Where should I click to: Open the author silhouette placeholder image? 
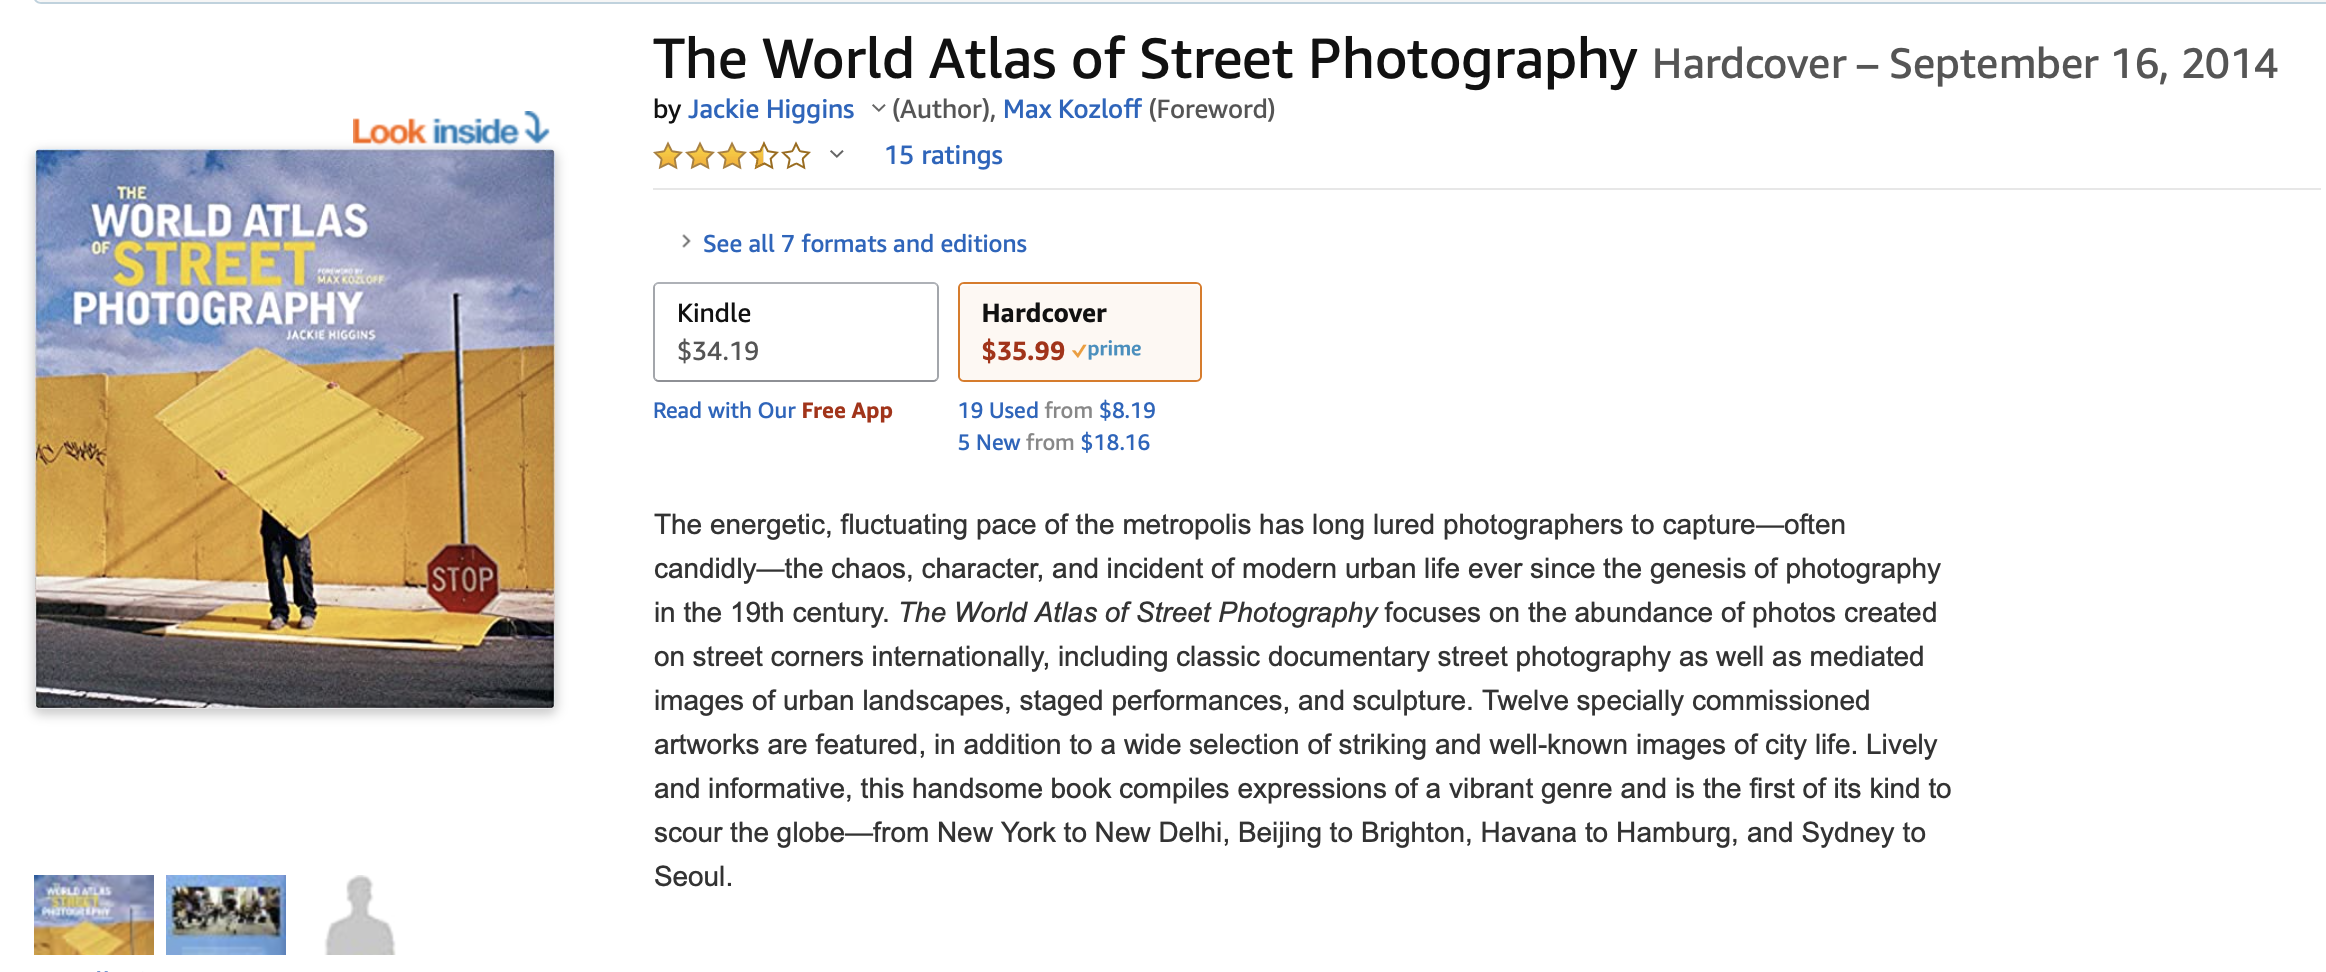(x=360, y=914)
